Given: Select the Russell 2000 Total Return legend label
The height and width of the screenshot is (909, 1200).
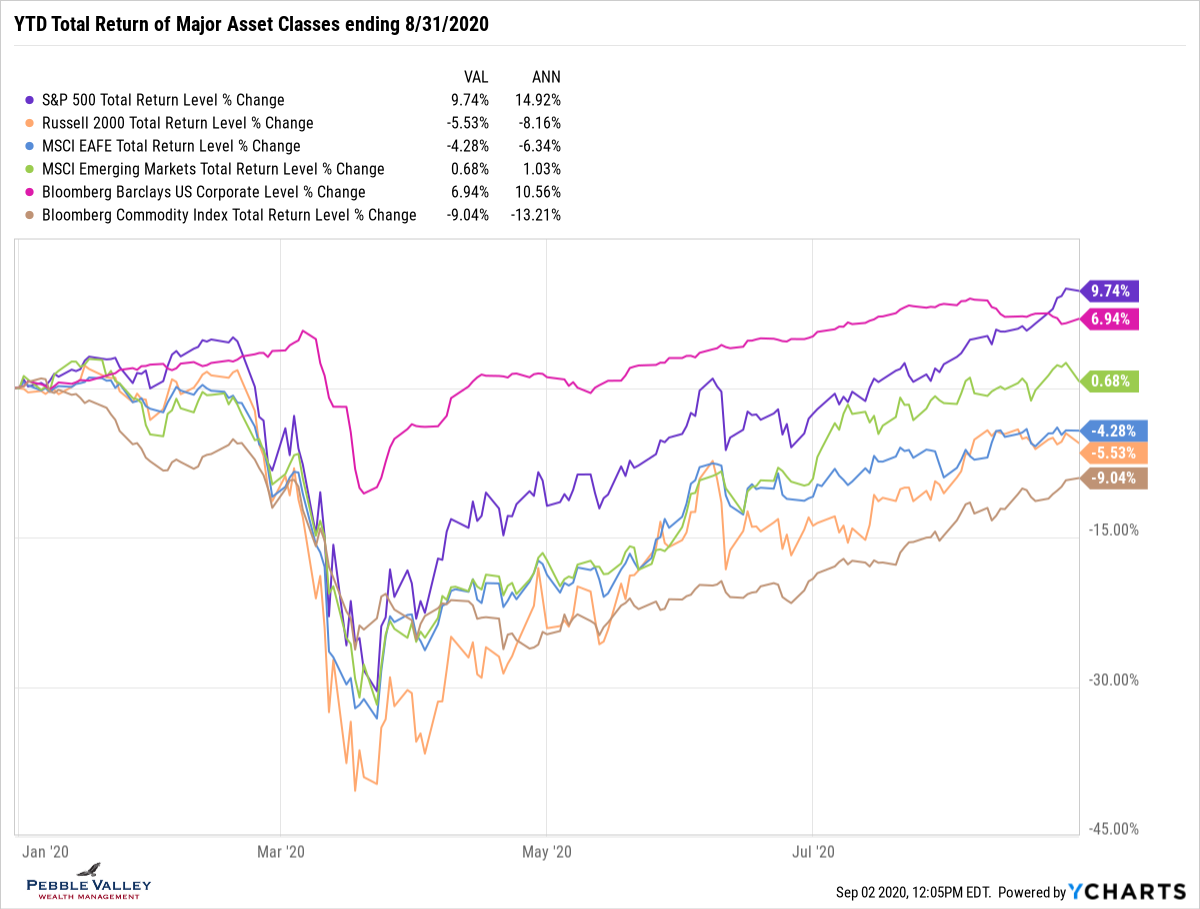Looking at the screenshot, I should click(x=177, y=123).
